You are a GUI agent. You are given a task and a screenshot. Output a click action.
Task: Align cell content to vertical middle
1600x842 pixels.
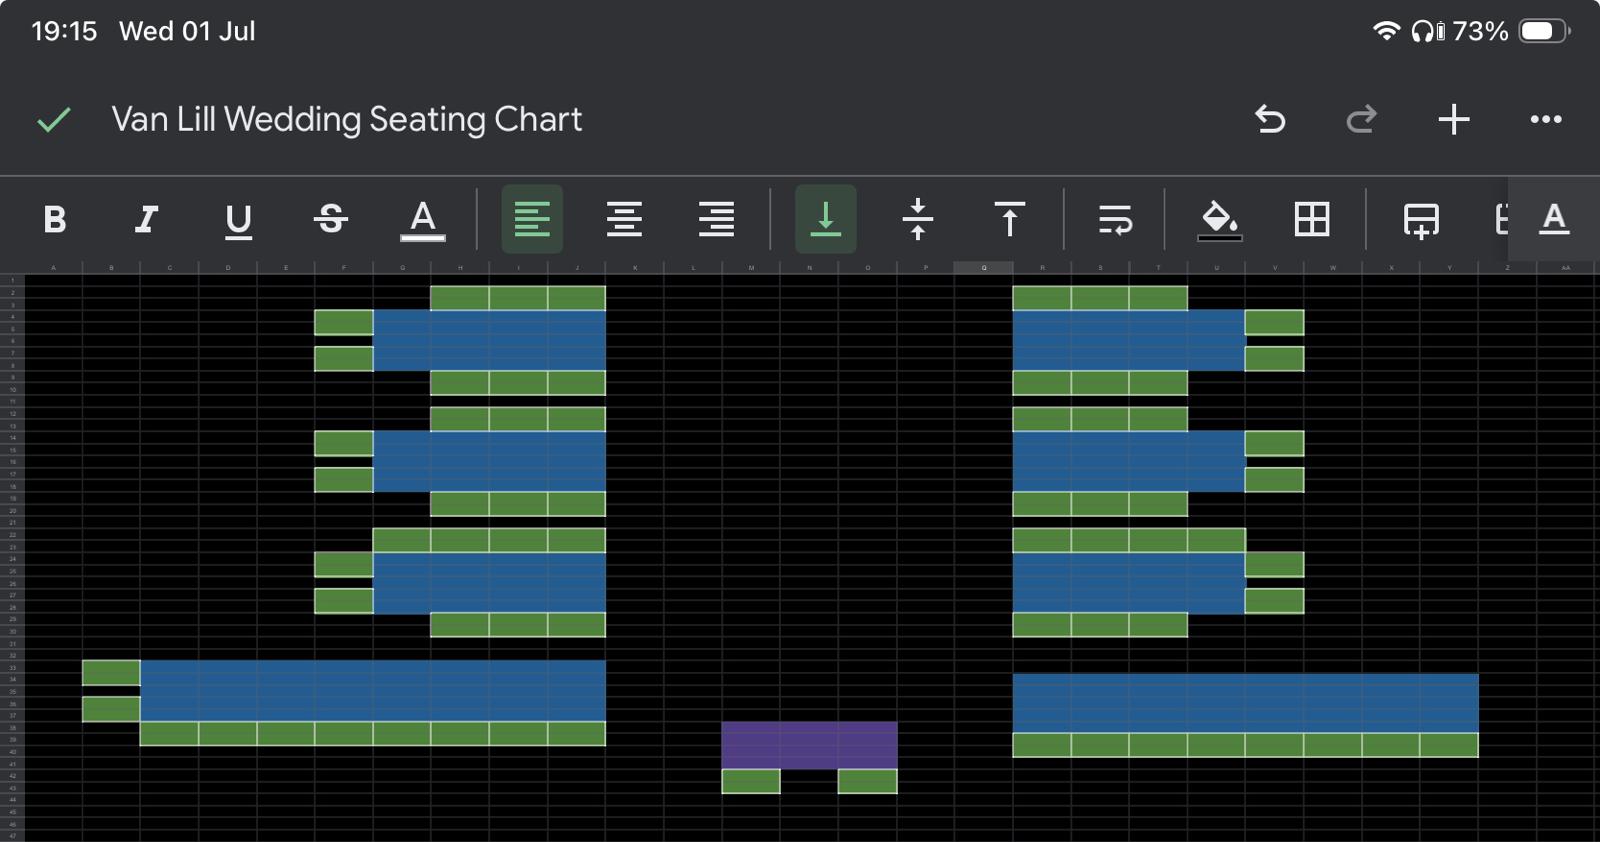(x=917, y=219)
